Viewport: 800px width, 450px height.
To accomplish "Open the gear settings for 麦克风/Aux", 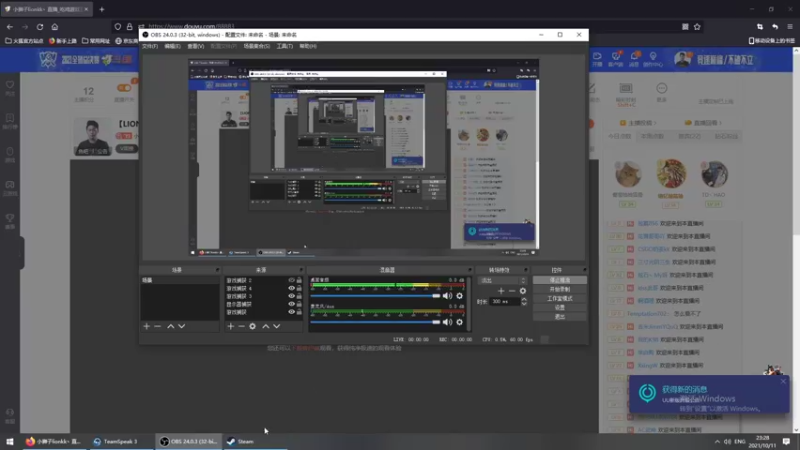I will [x=460, y=322].
